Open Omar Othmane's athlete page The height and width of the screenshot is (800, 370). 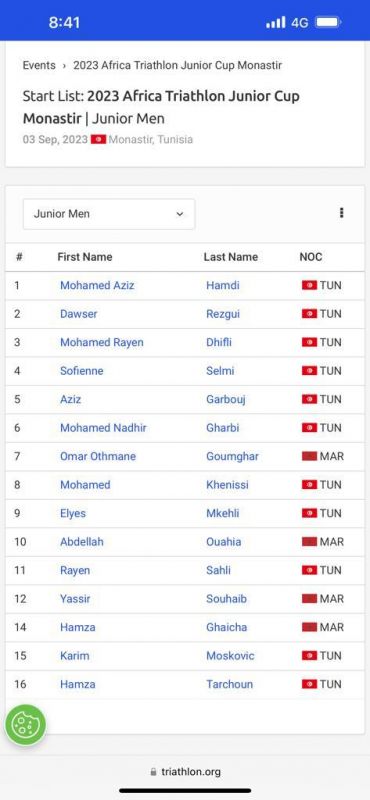pyautogui.click(x=98, y=456)
